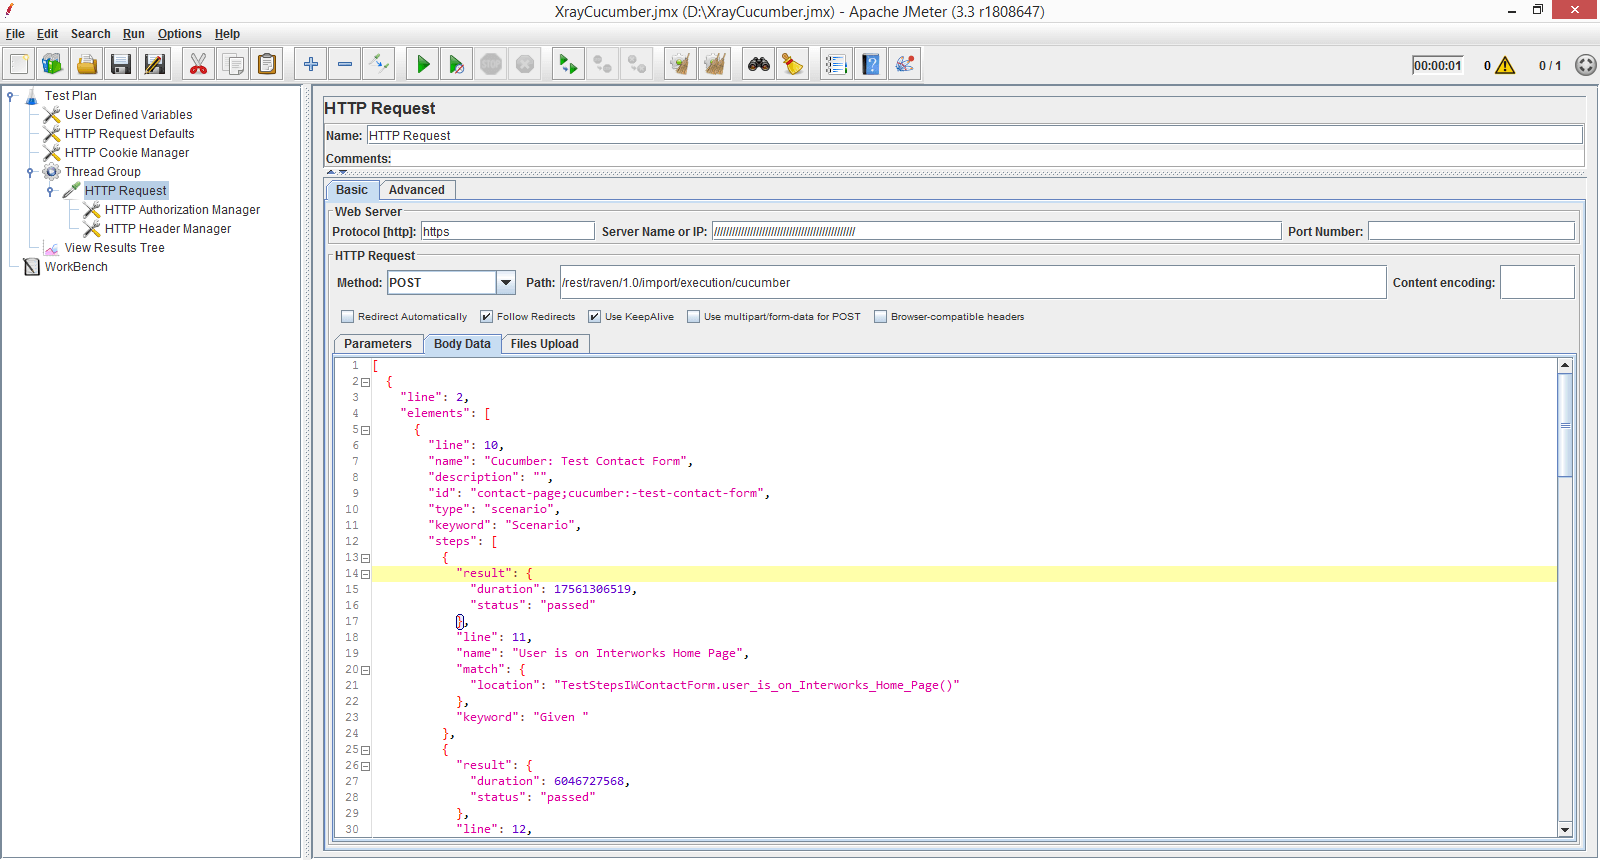
Task: Open the Search menu
Action: (x=90, y=34)
